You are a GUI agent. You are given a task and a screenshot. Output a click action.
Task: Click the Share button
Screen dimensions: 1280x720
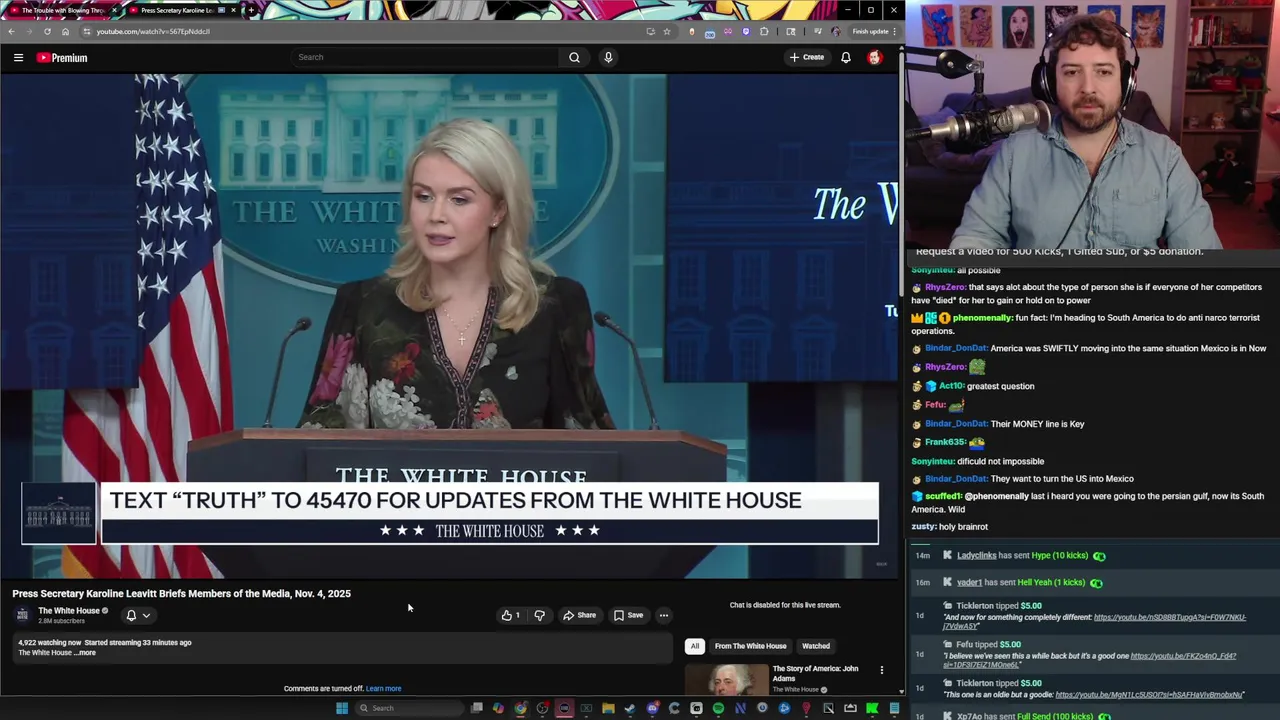[579, 615]
